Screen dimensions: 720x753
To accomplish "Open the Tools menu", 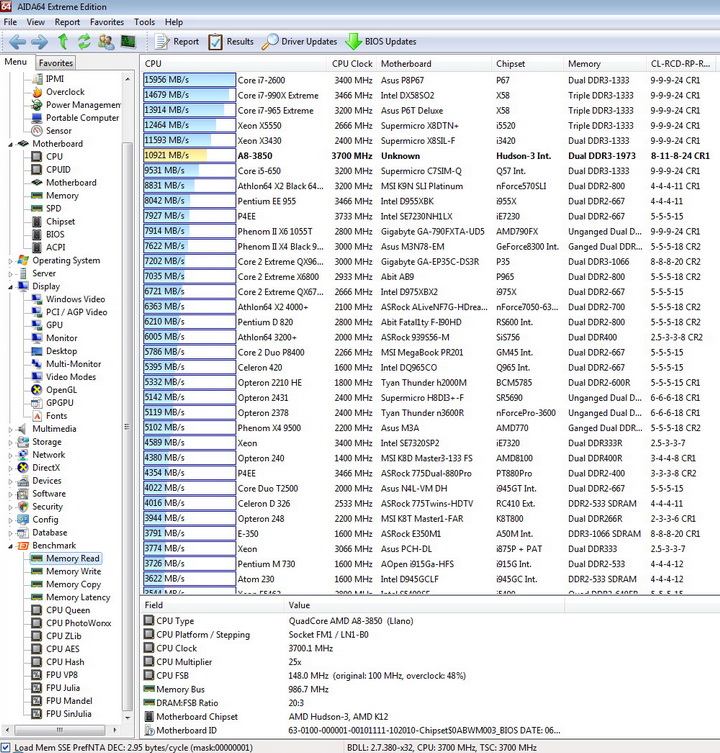I will (145, 22).
